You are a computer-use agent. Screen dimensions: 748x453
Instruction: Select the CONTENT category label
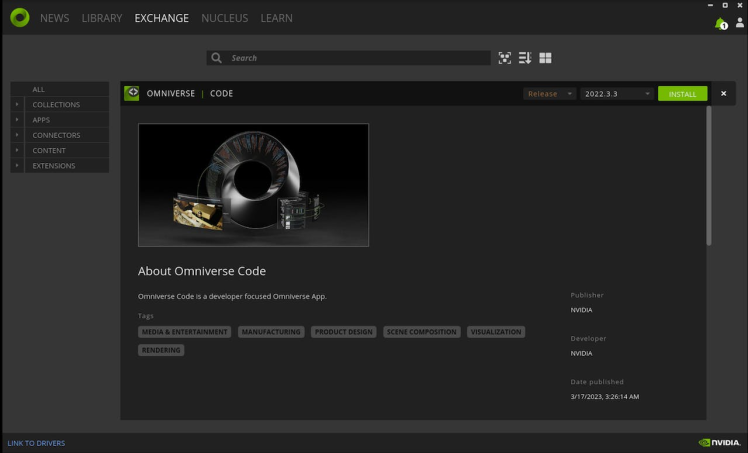click(49, 150)
